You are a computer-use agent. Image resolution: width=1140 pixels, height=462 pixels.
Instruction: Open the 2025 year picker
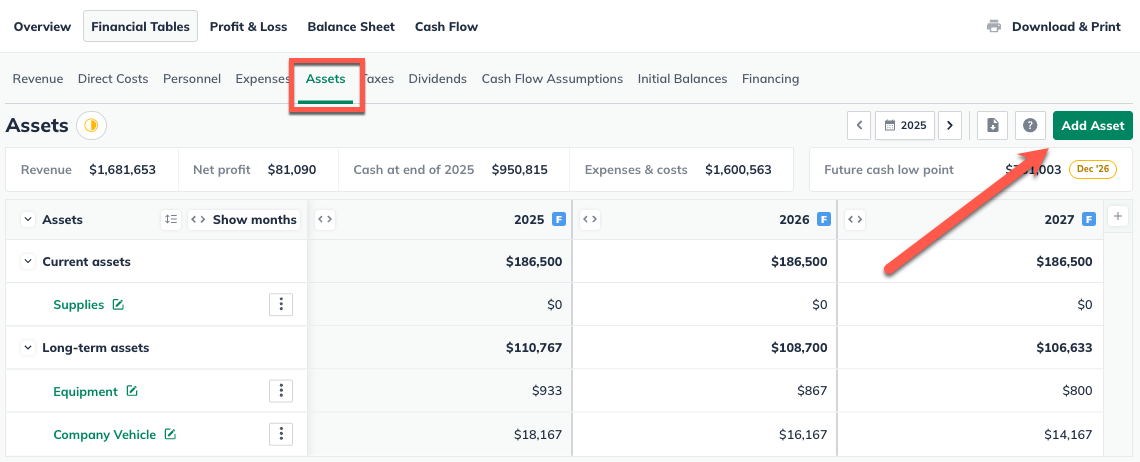coord(905,126)
